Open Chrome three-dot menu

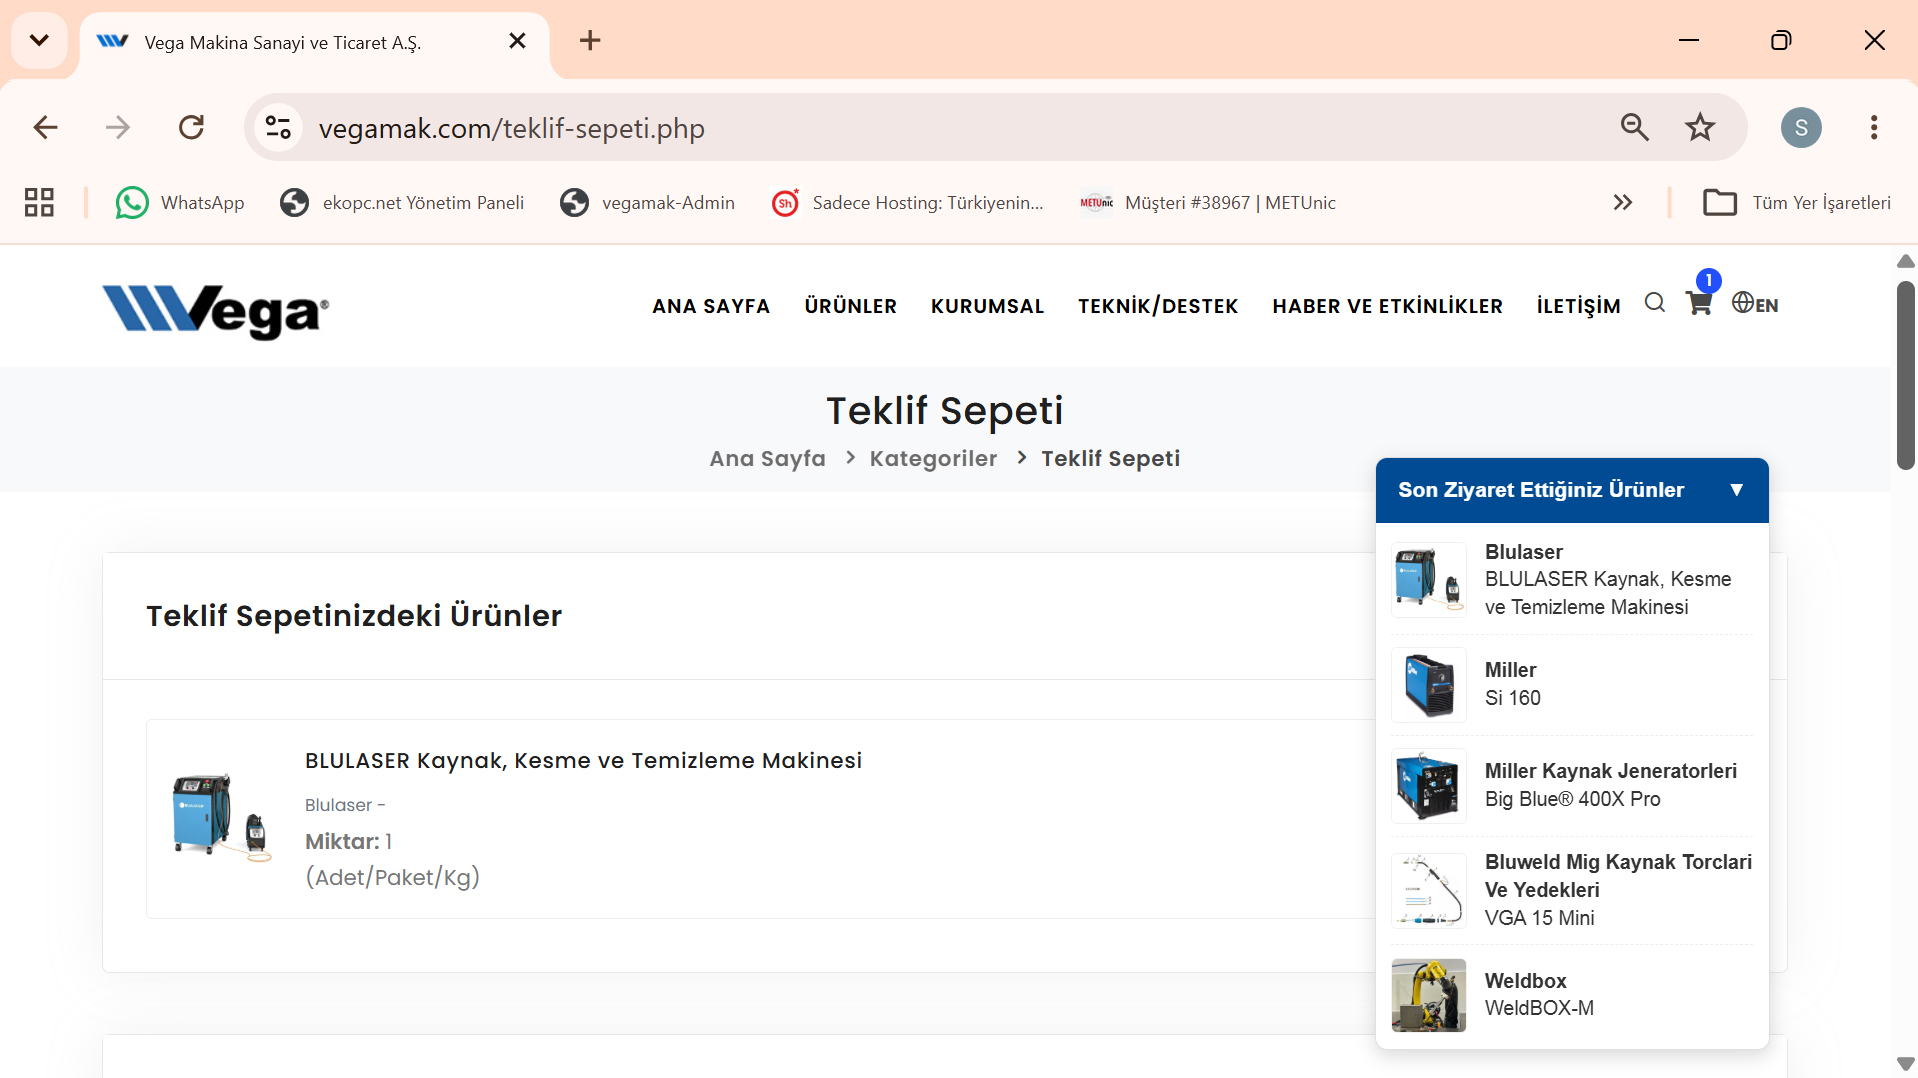point(1874,127)
